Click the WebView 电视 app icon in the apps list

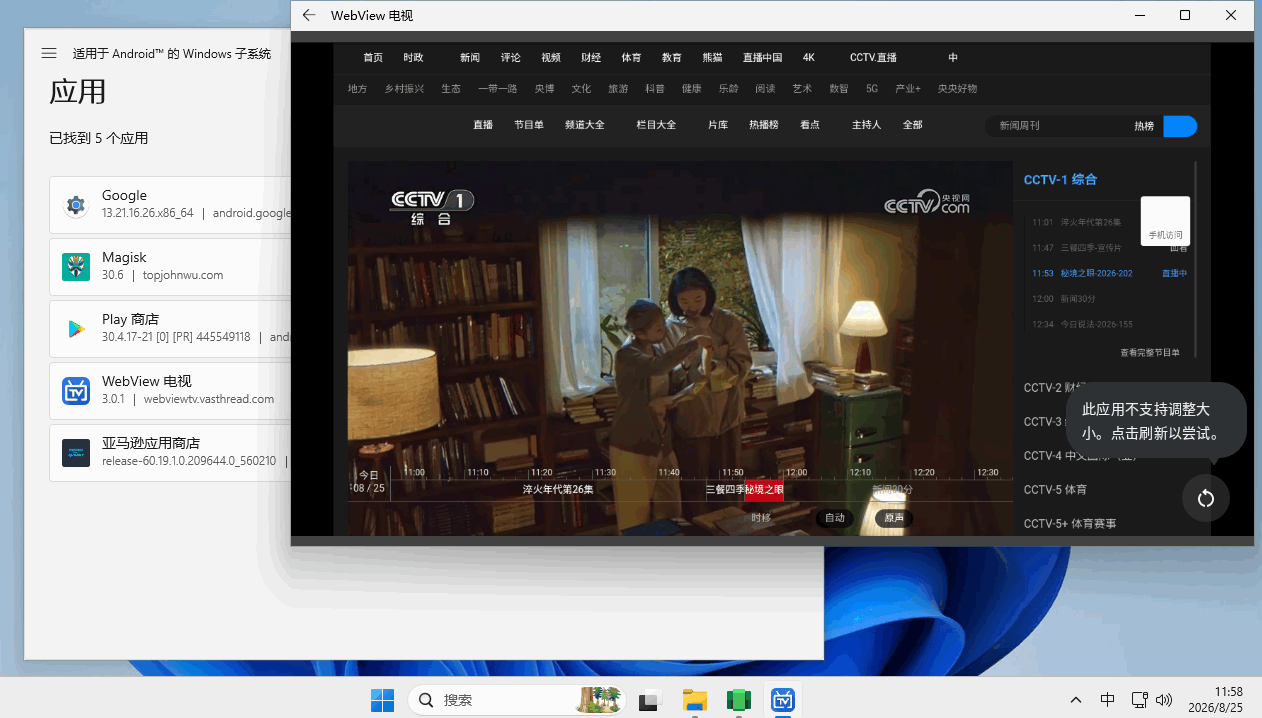[76, 391]
